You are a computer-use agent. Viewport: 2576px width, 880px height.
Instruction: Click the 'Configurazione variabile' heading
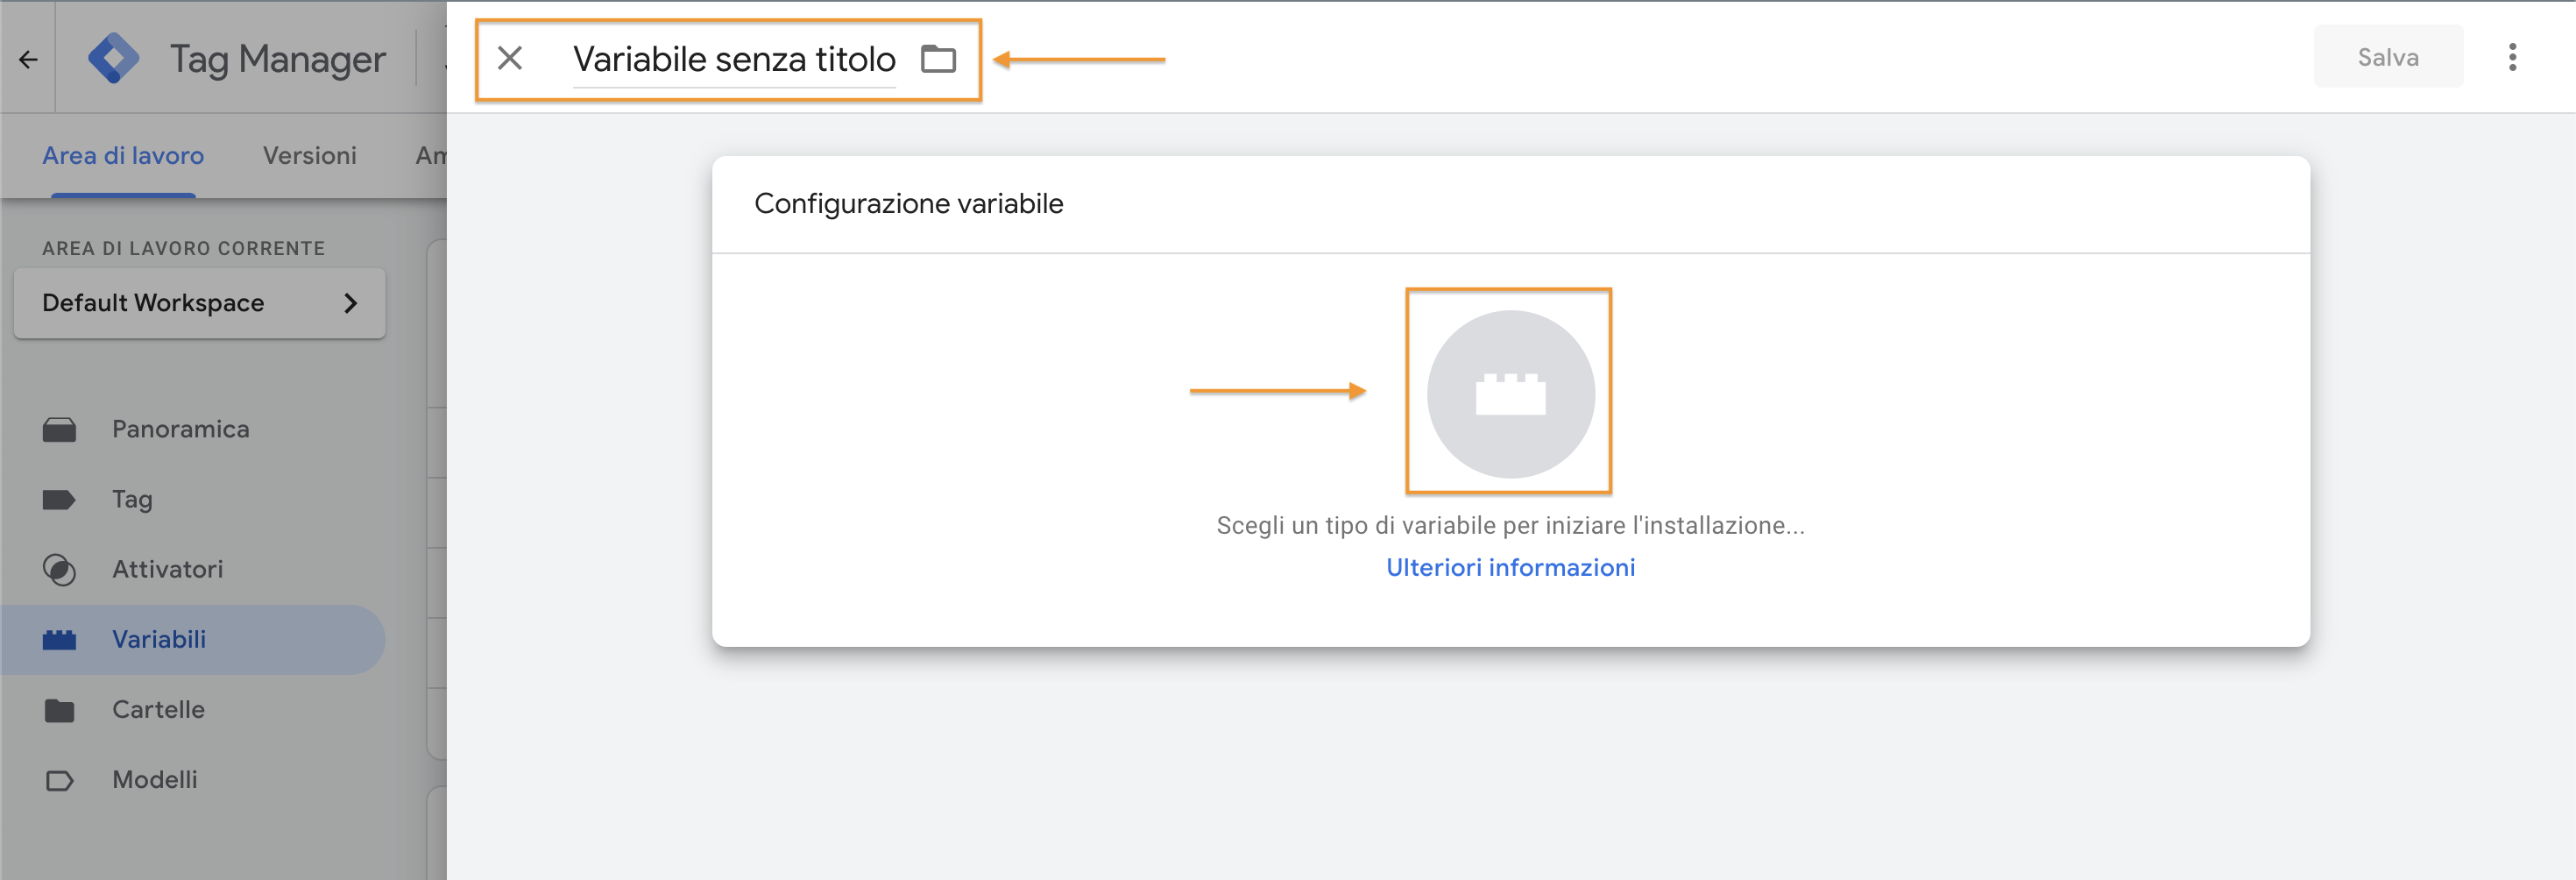tap(908, 204)
